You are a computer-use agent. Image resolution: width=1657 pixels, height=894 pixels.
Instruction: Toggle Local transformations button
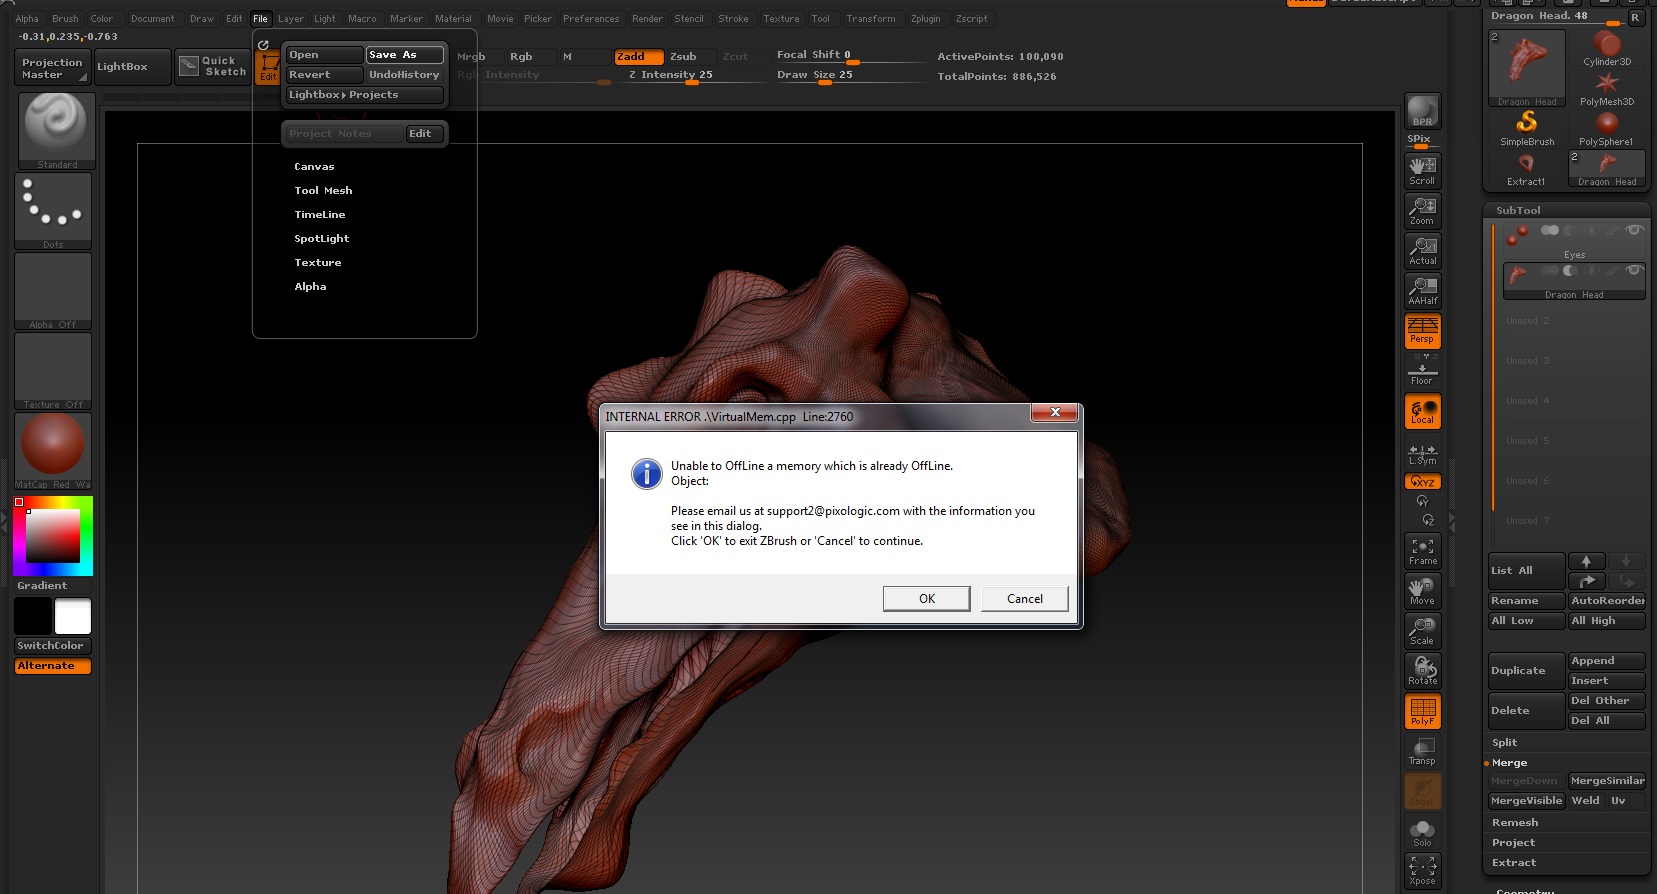tap(1422, 411)
